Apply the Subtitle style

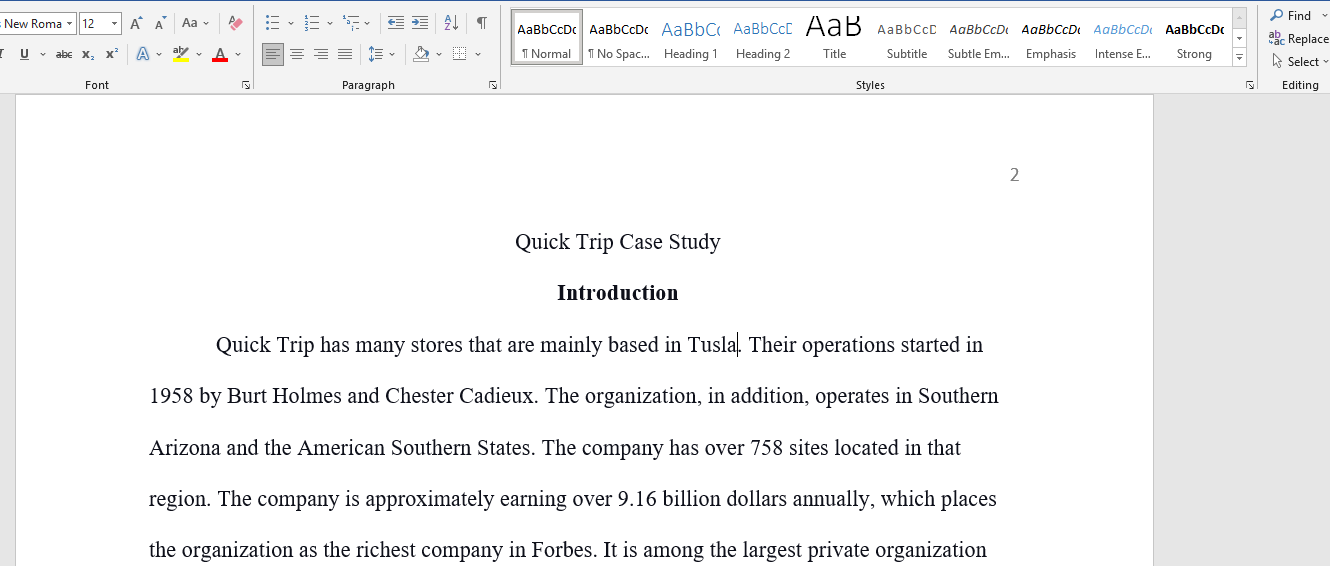(907, 38)
